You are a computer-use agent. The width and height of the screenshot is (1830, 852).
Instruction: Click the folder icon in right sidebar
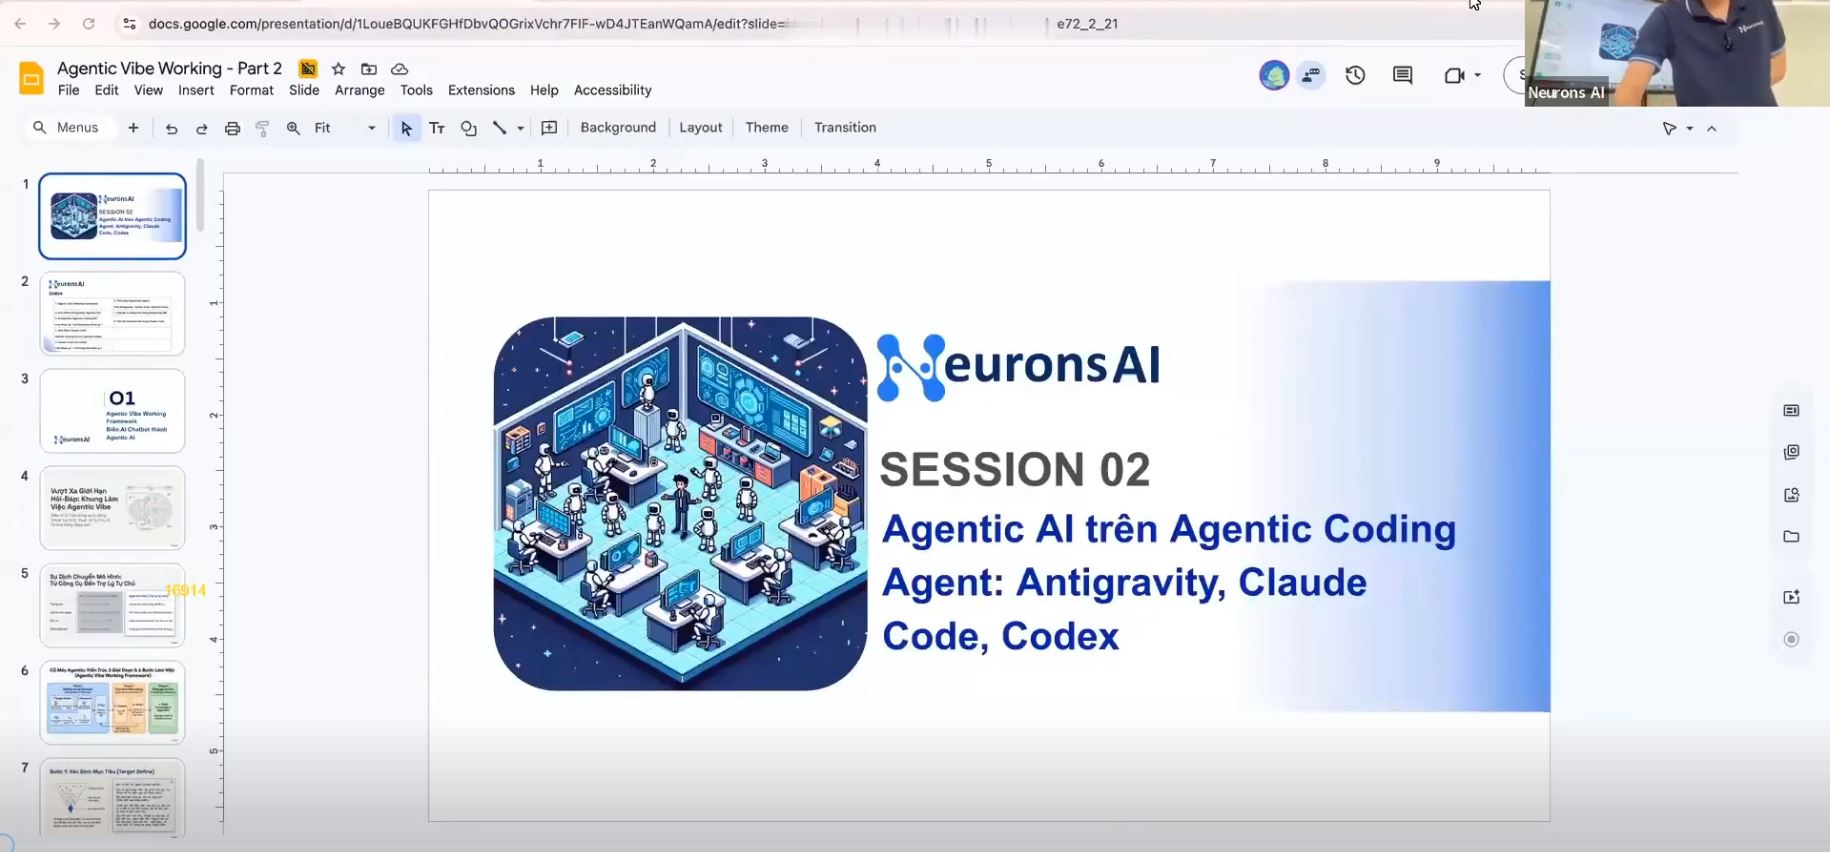pos(1791,536)
